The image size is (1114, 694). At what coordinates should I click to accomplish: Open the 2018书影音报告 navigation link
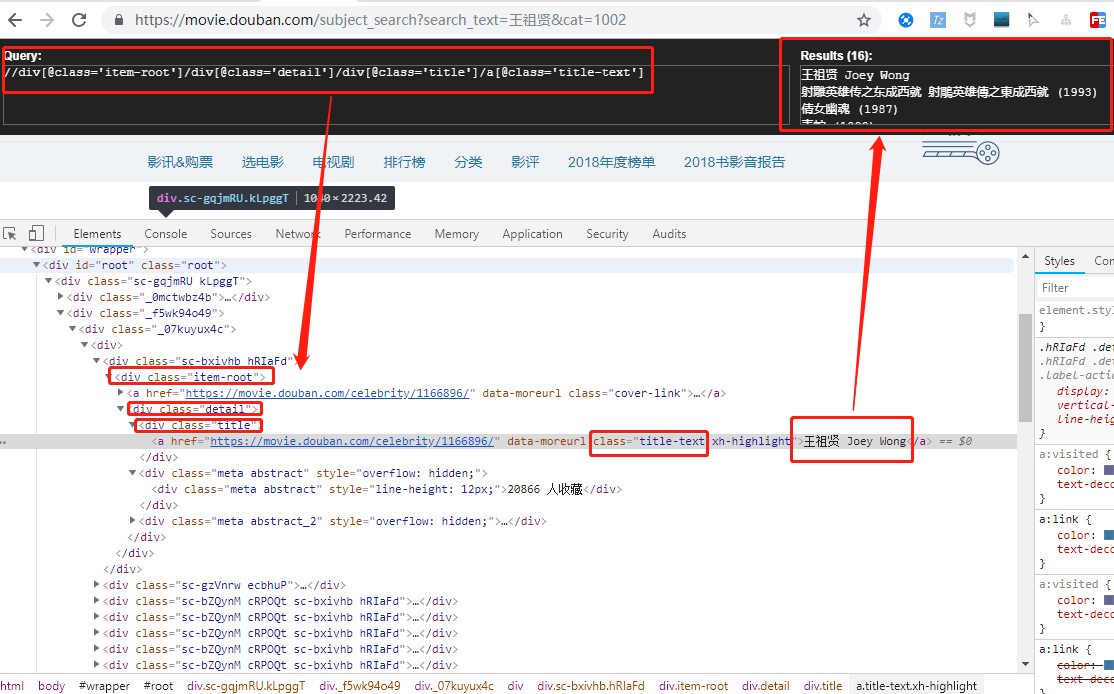(x=735, y=162)
